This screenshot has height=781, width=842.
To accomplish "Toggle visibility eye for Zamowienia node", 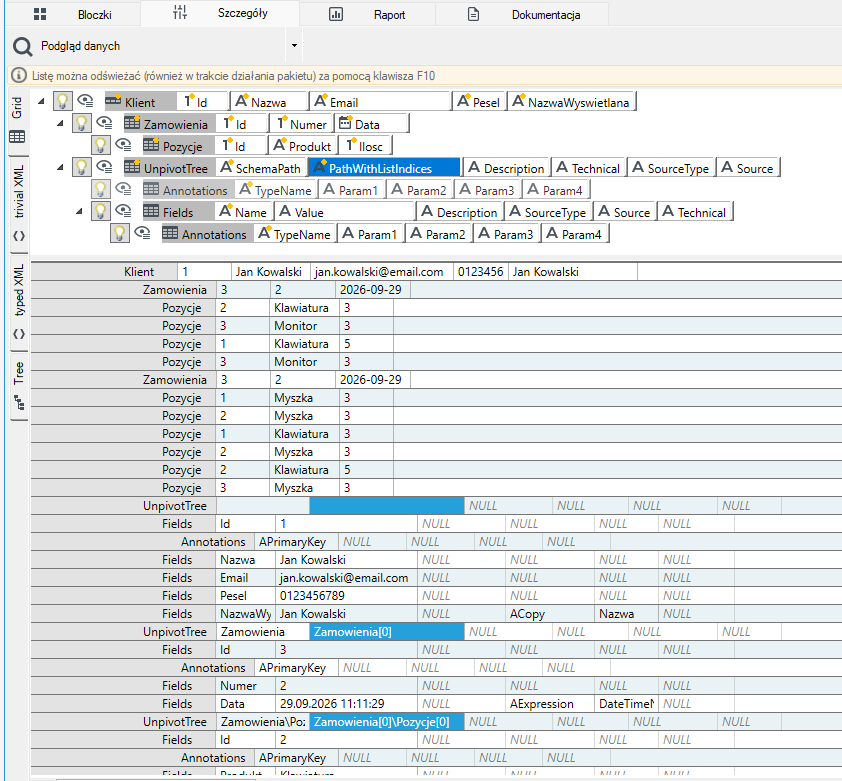I will click(x=104, y=123).
